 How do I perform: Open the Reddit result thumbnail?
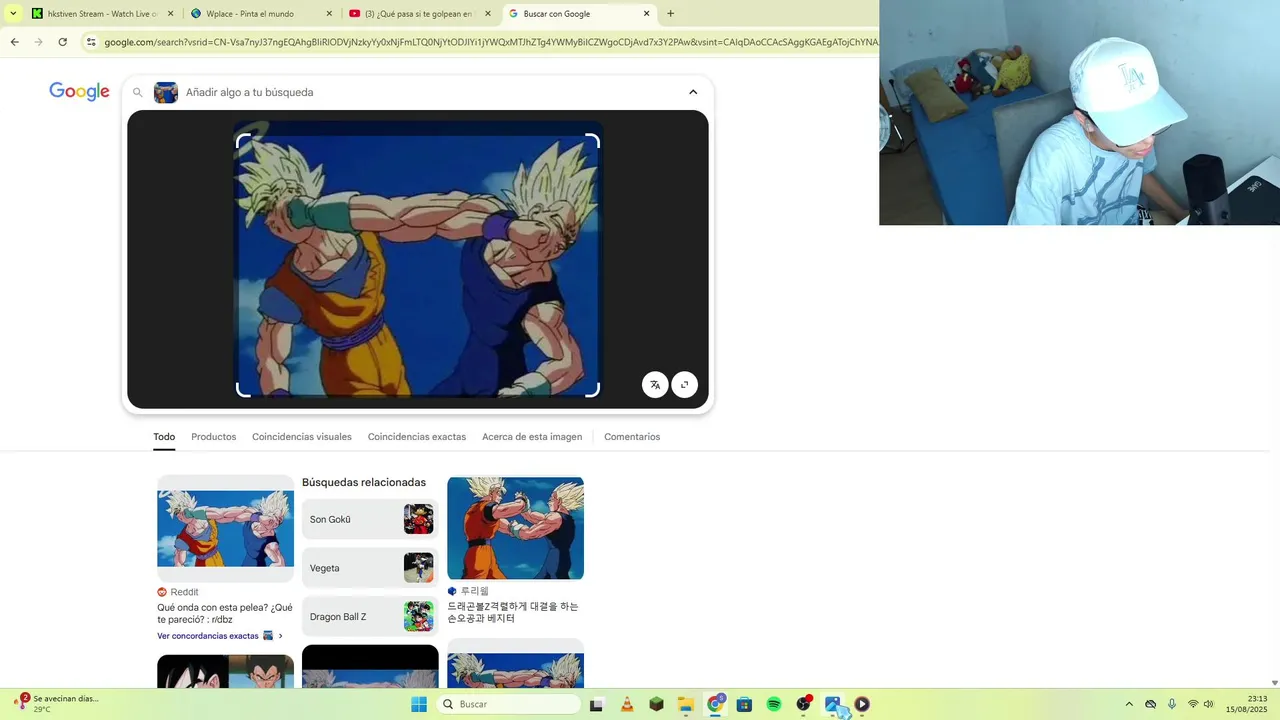226,528
